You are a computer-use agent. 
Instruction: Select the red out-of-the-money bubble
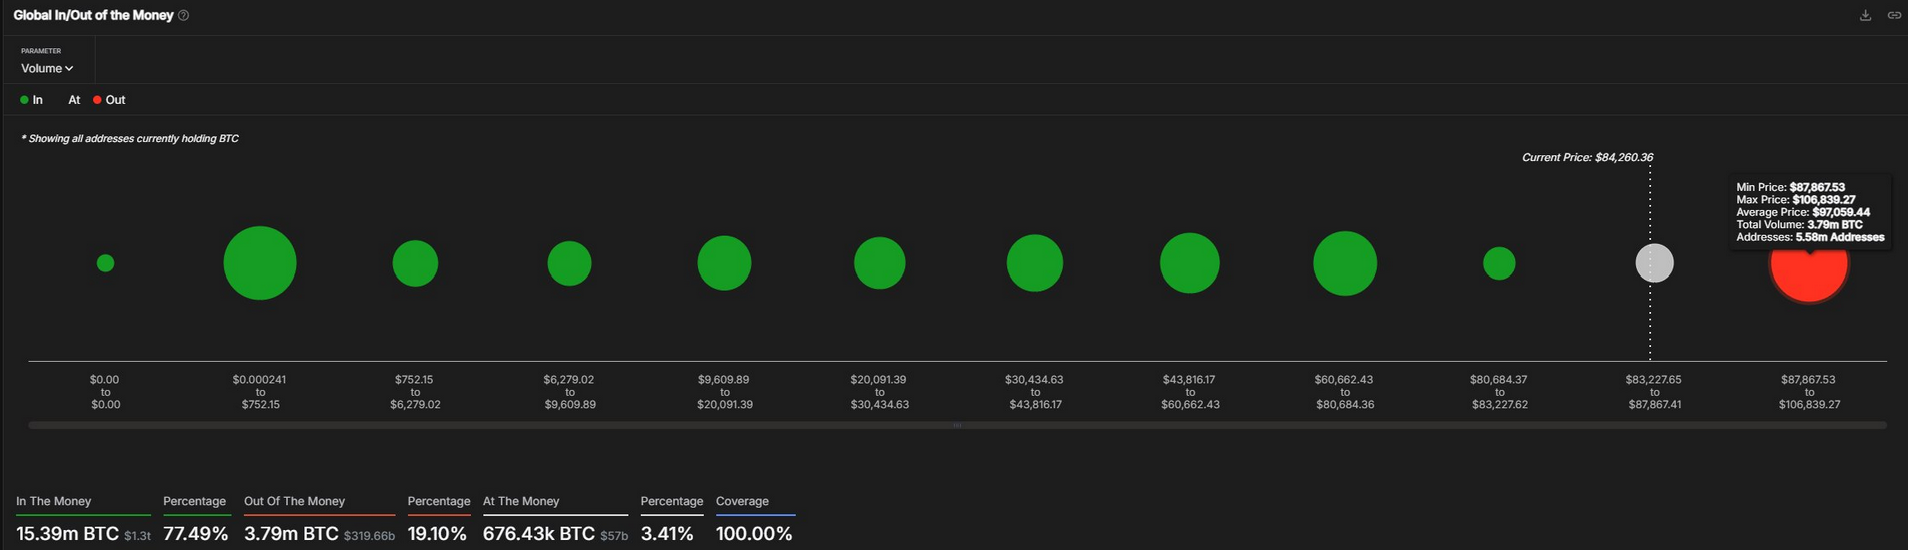pos(1809,277)
